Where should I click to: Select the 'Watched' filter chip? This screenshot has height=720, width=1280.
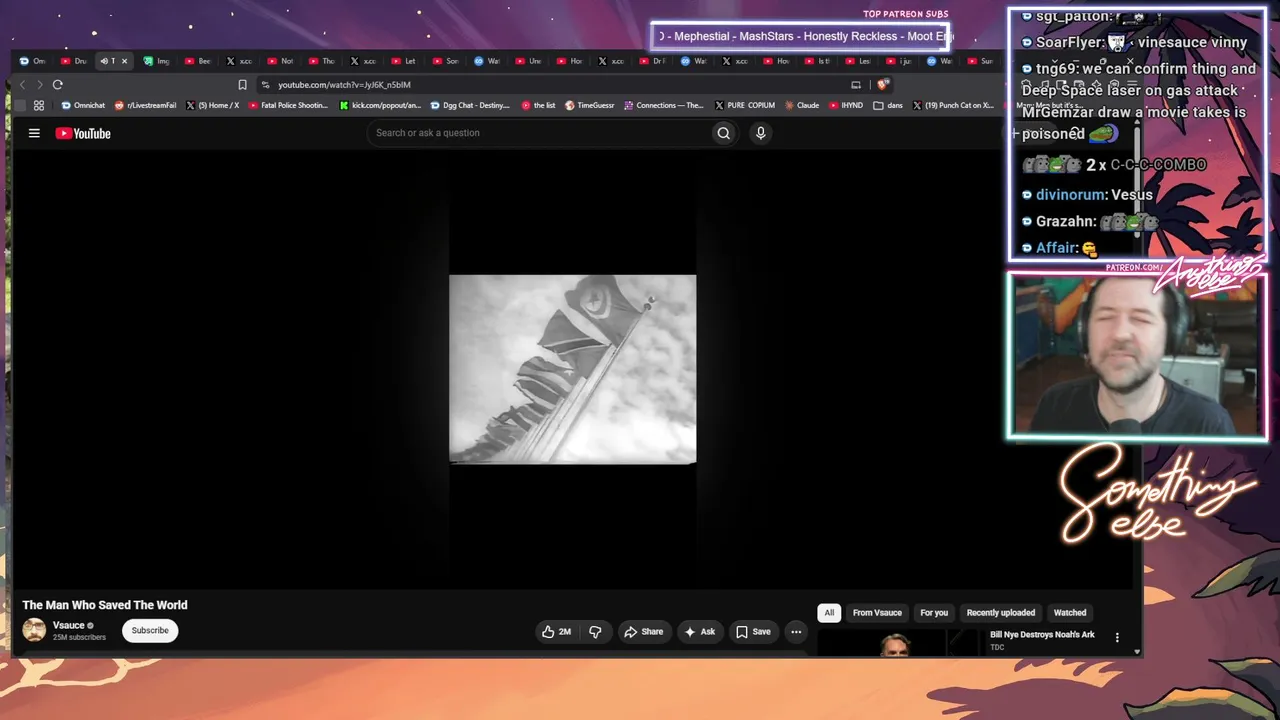click(1070, 613)
